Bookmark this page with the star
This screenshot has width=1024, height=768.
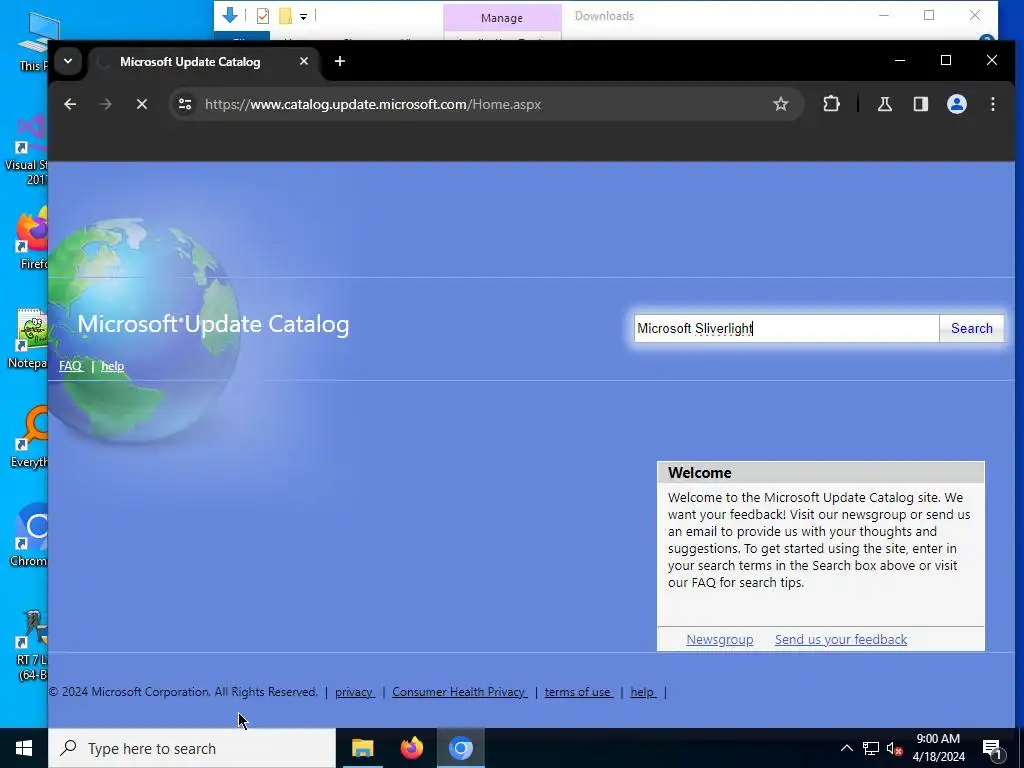[x=780, y=104]
